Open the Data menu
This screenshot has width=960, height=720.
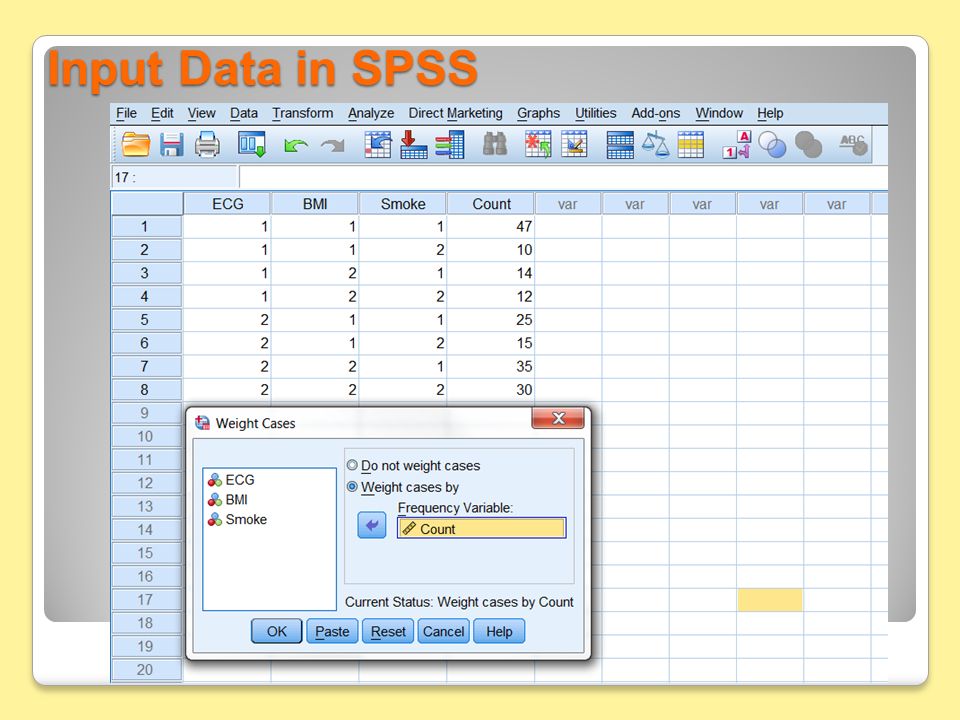point(244,113)
